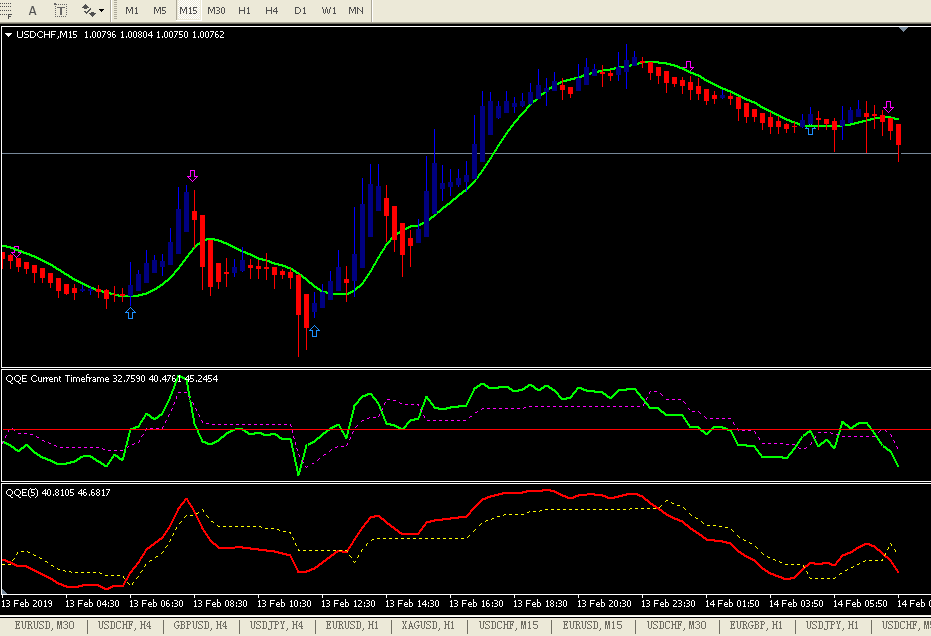Open the XAGUSD, H1 chart tab

(x=428, y=625)
